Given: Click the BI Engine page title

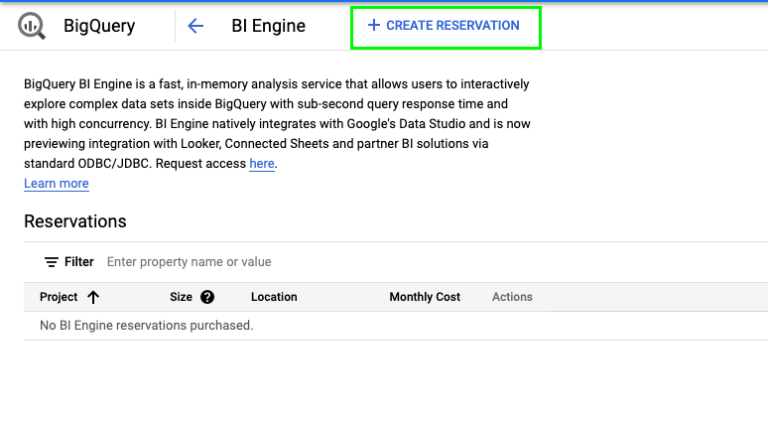Looking at the screenshot, I should coord(268,26).
